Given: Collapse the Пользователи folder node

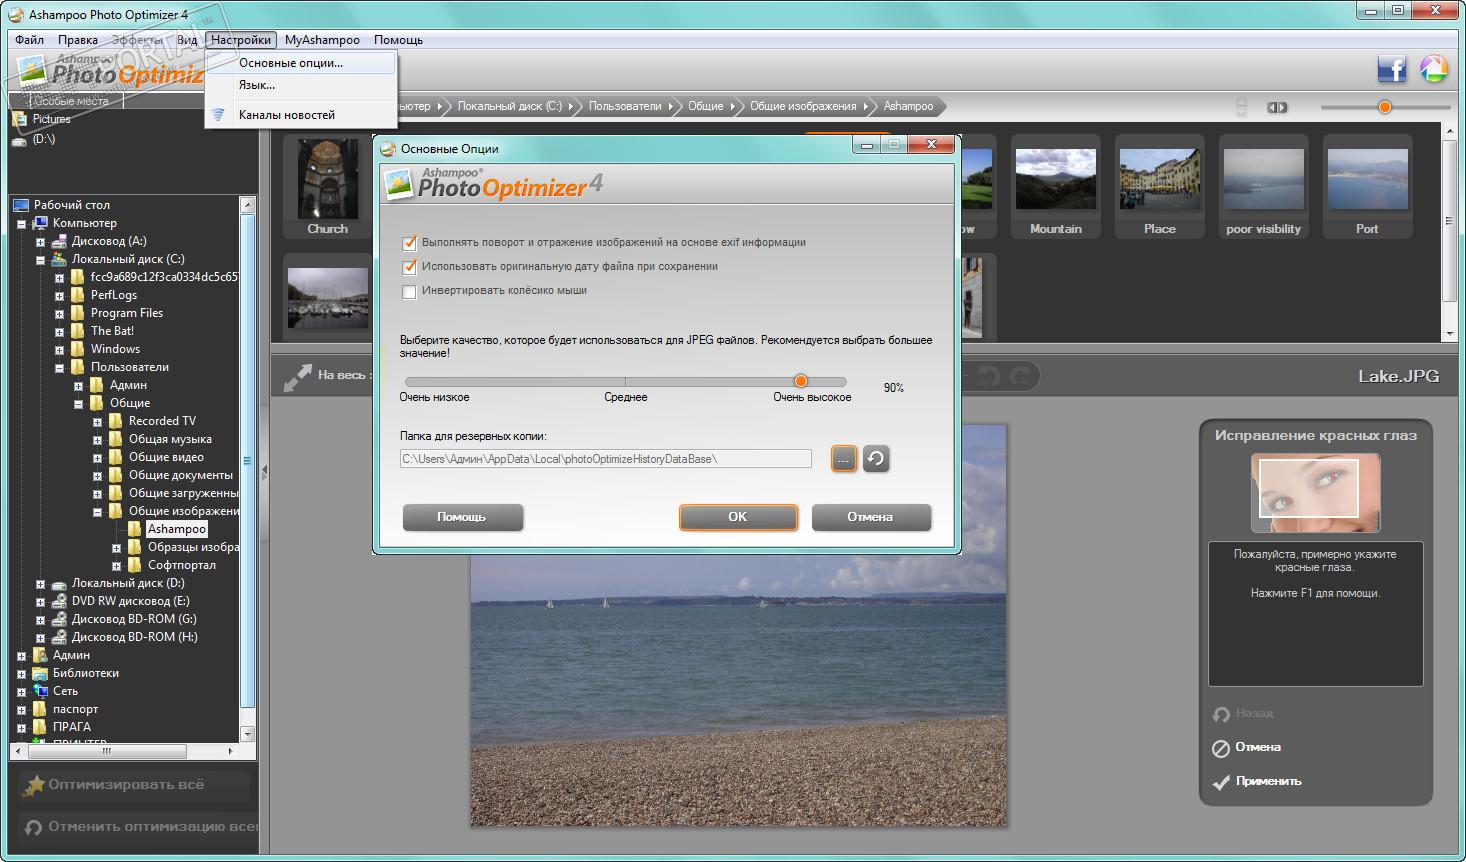Looking at the screenshot, I should click(59, 368).
